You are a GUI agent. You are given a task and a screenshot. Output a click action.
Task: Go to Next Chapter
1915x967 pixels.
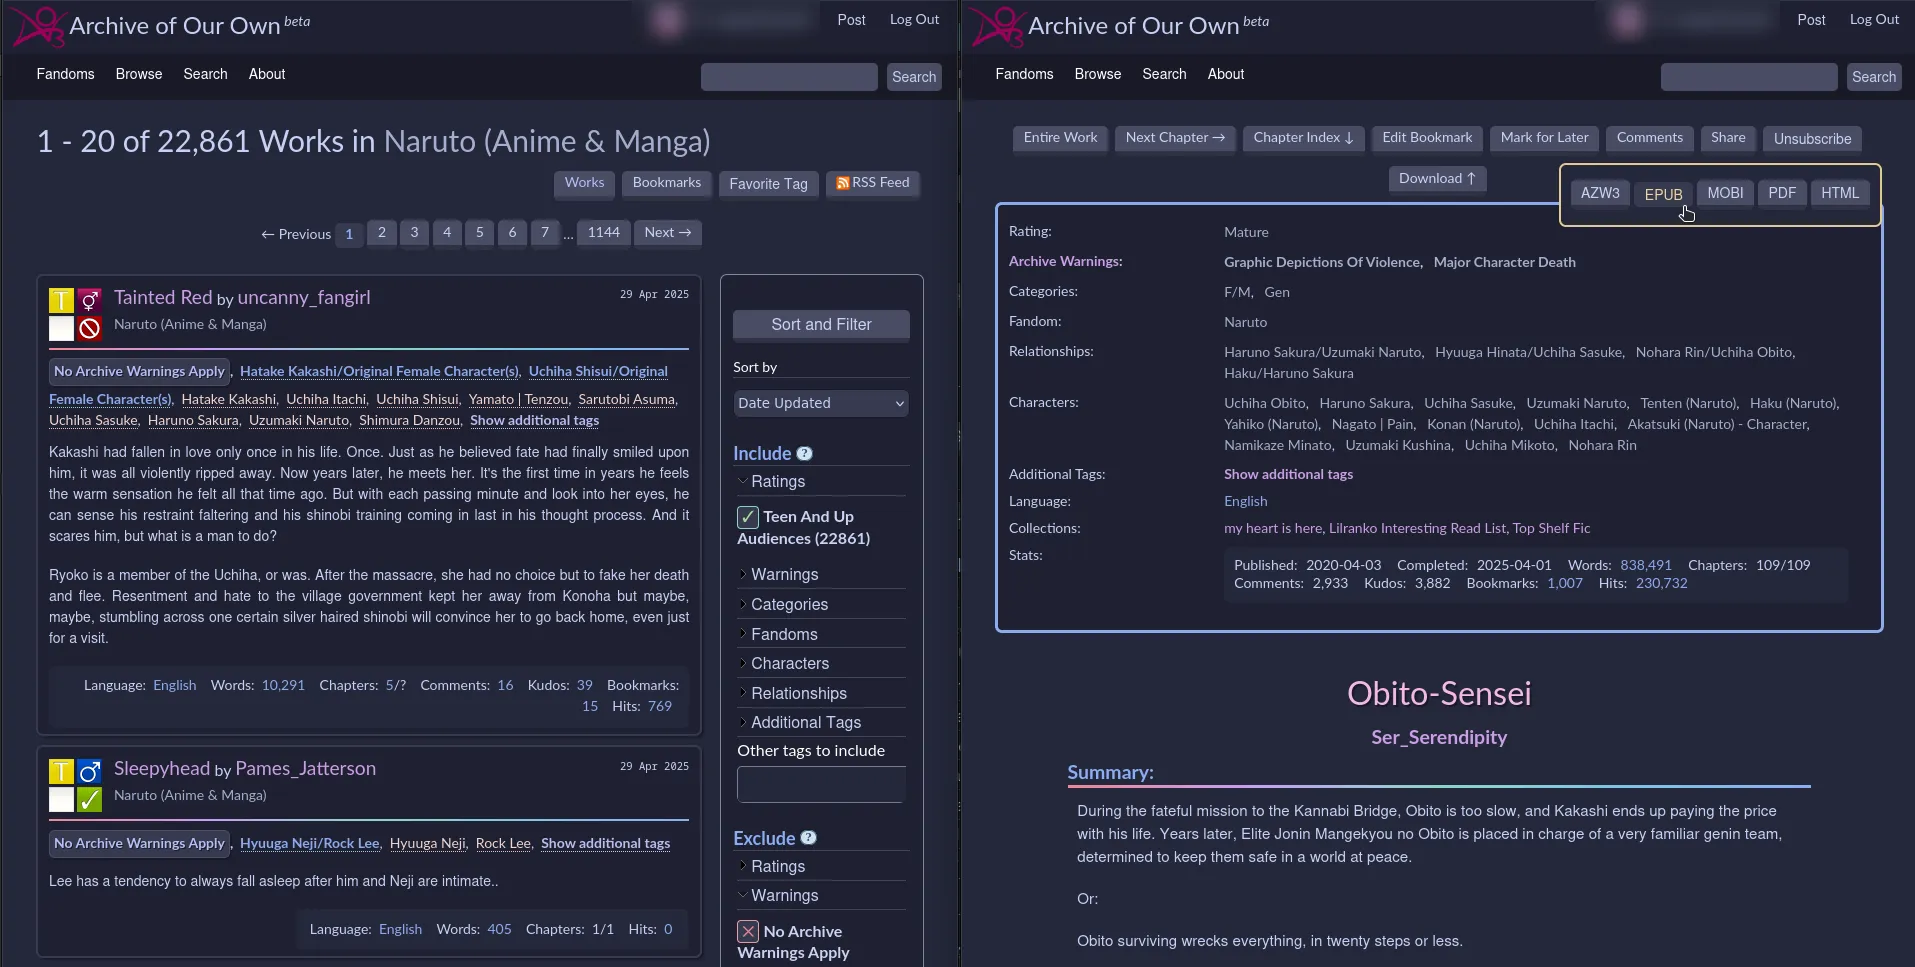(1175, 138)
